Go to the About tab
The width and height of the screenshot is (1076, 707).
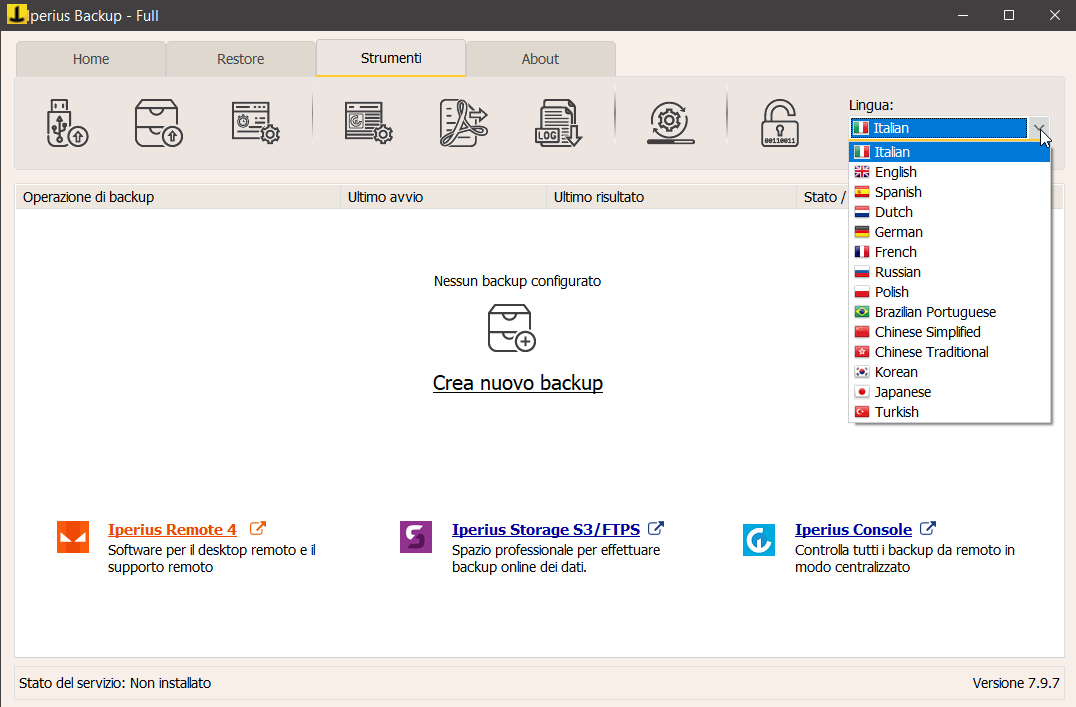coord(540,59)
